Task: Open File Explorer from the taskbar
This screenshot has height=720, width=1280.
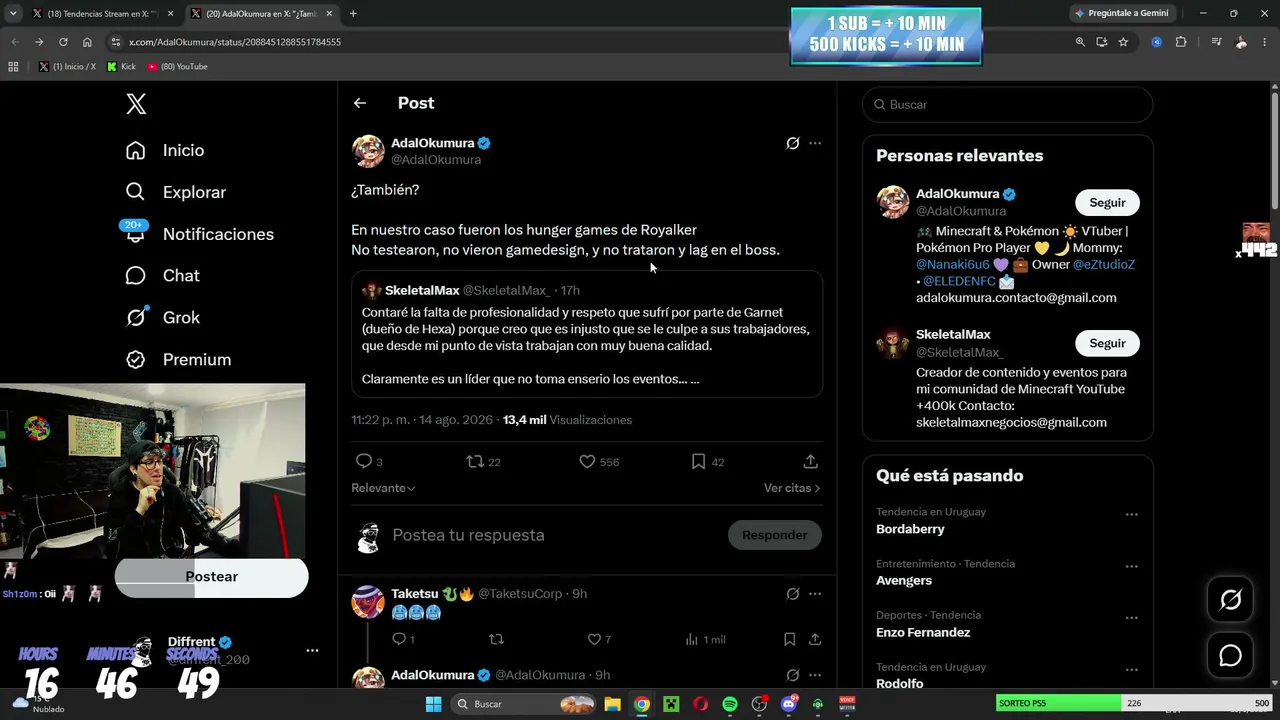Action: coord(612,704)
